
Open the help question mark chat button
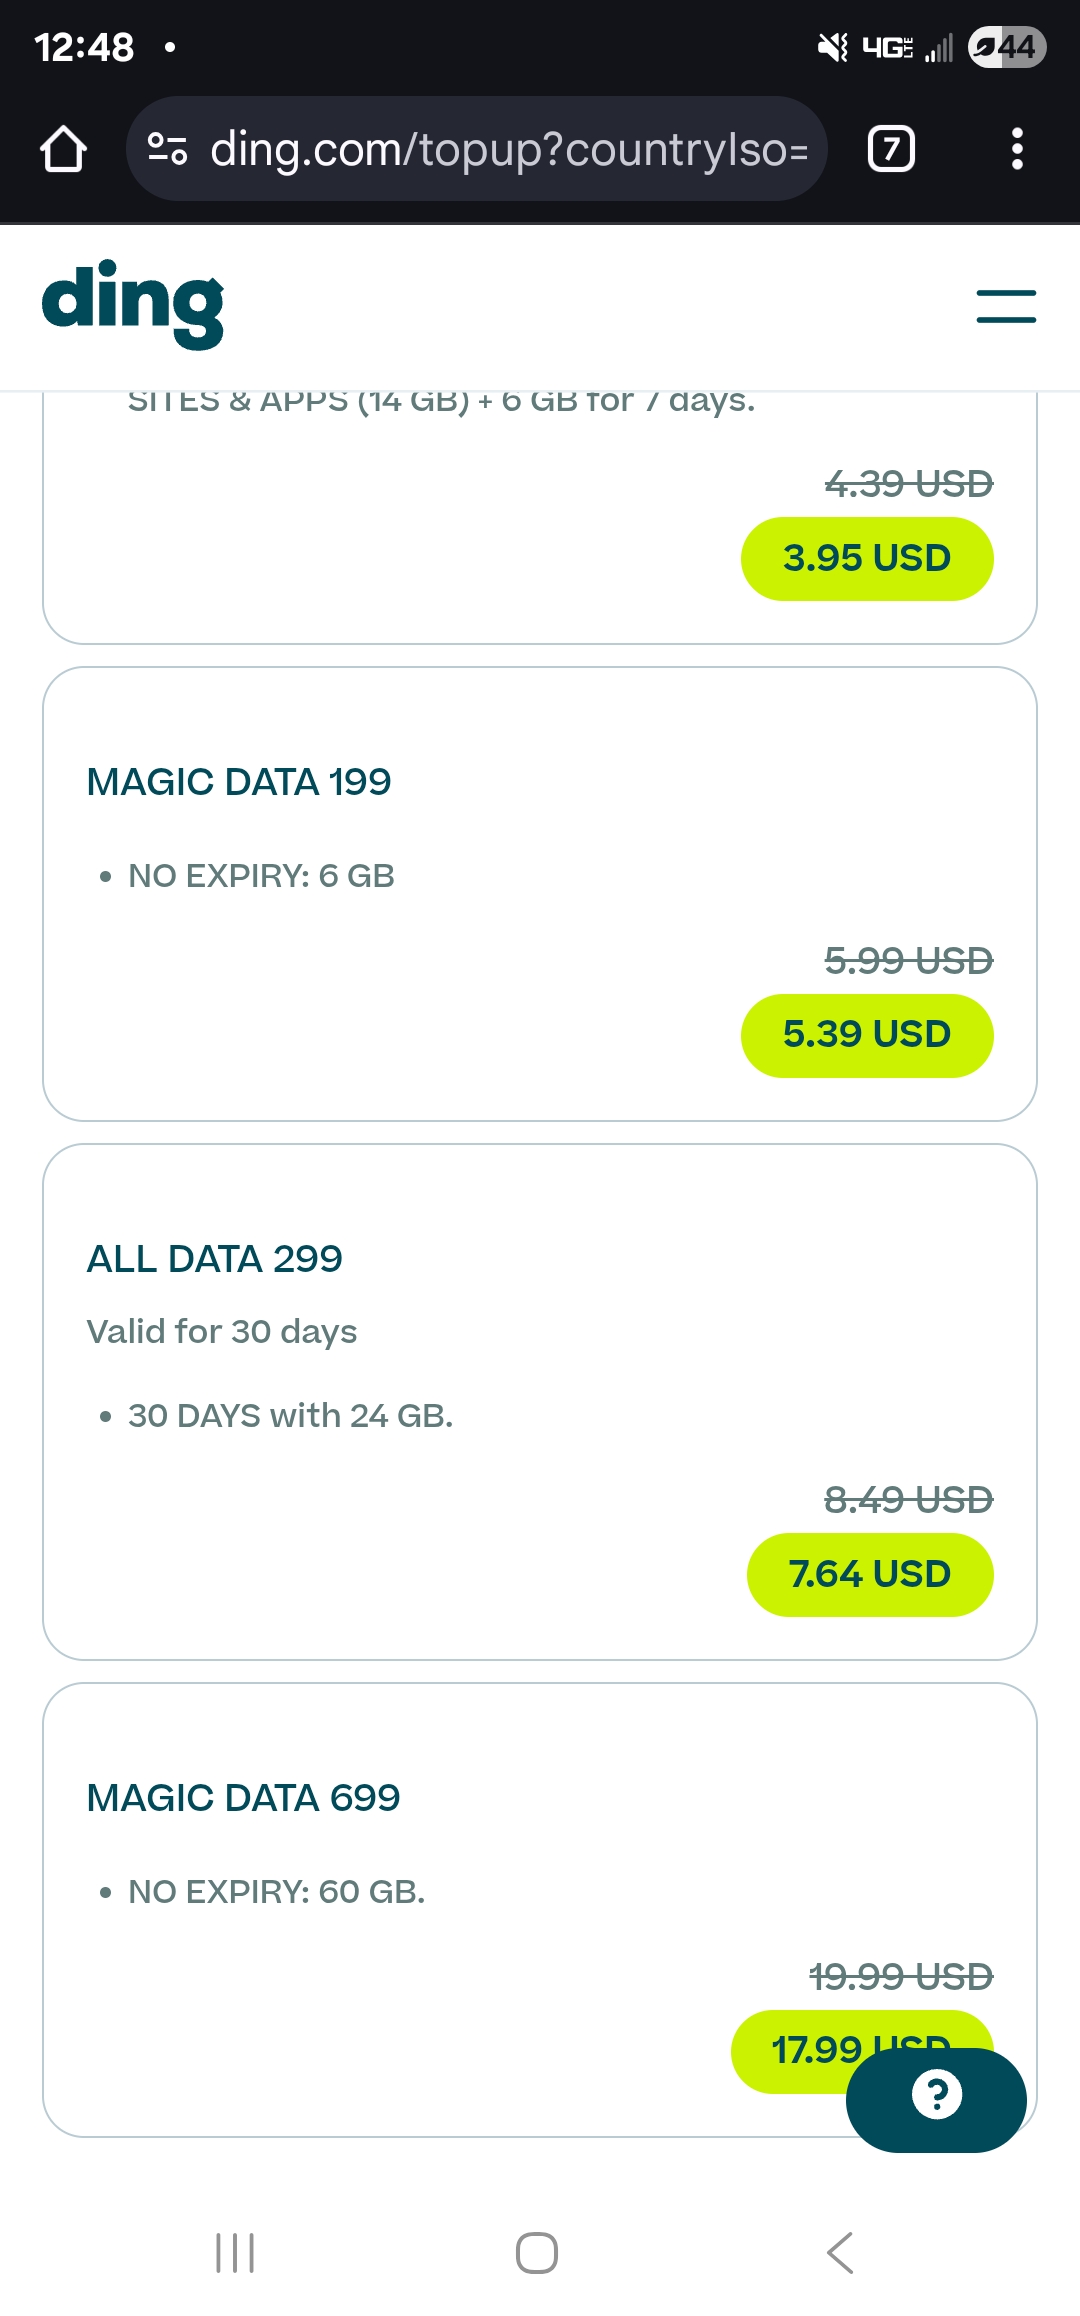pos(936,2096)
